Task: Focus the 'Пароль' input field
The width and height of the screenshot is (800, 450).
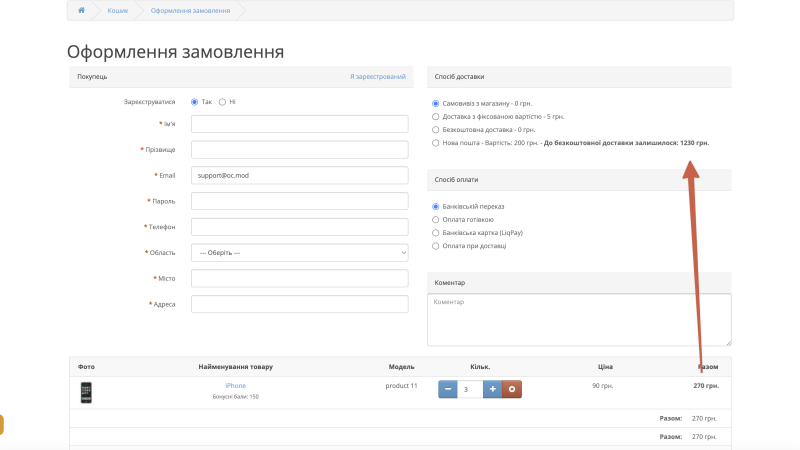Action: [x=299, y=201]
